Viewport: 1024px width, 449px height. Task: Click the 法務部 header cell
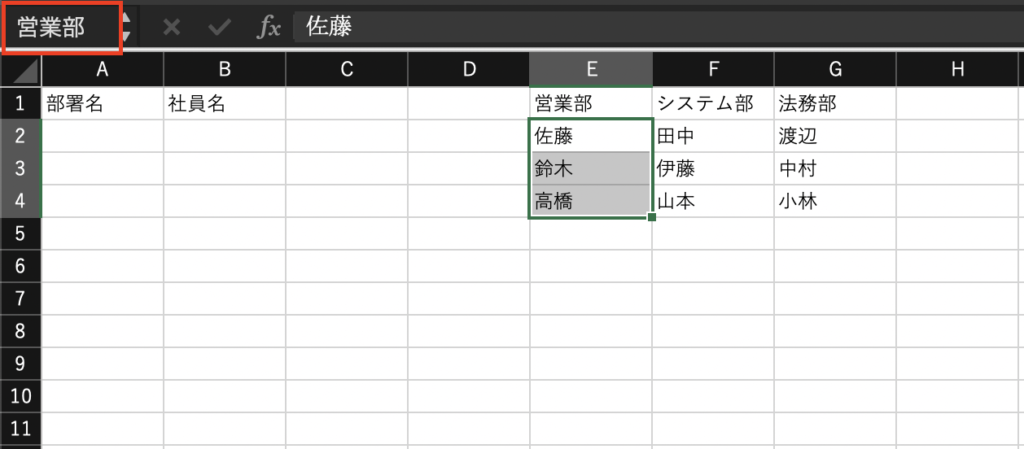coord(834,103)
